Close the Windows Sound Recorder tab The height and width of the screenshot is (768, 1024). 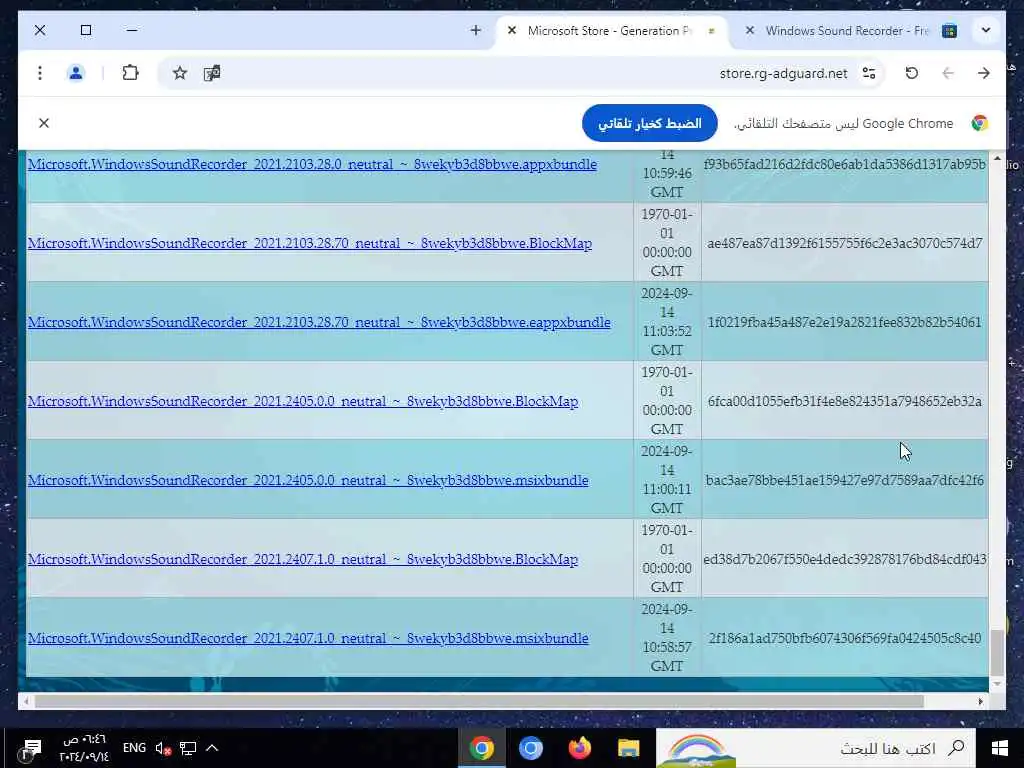point(750,30)
